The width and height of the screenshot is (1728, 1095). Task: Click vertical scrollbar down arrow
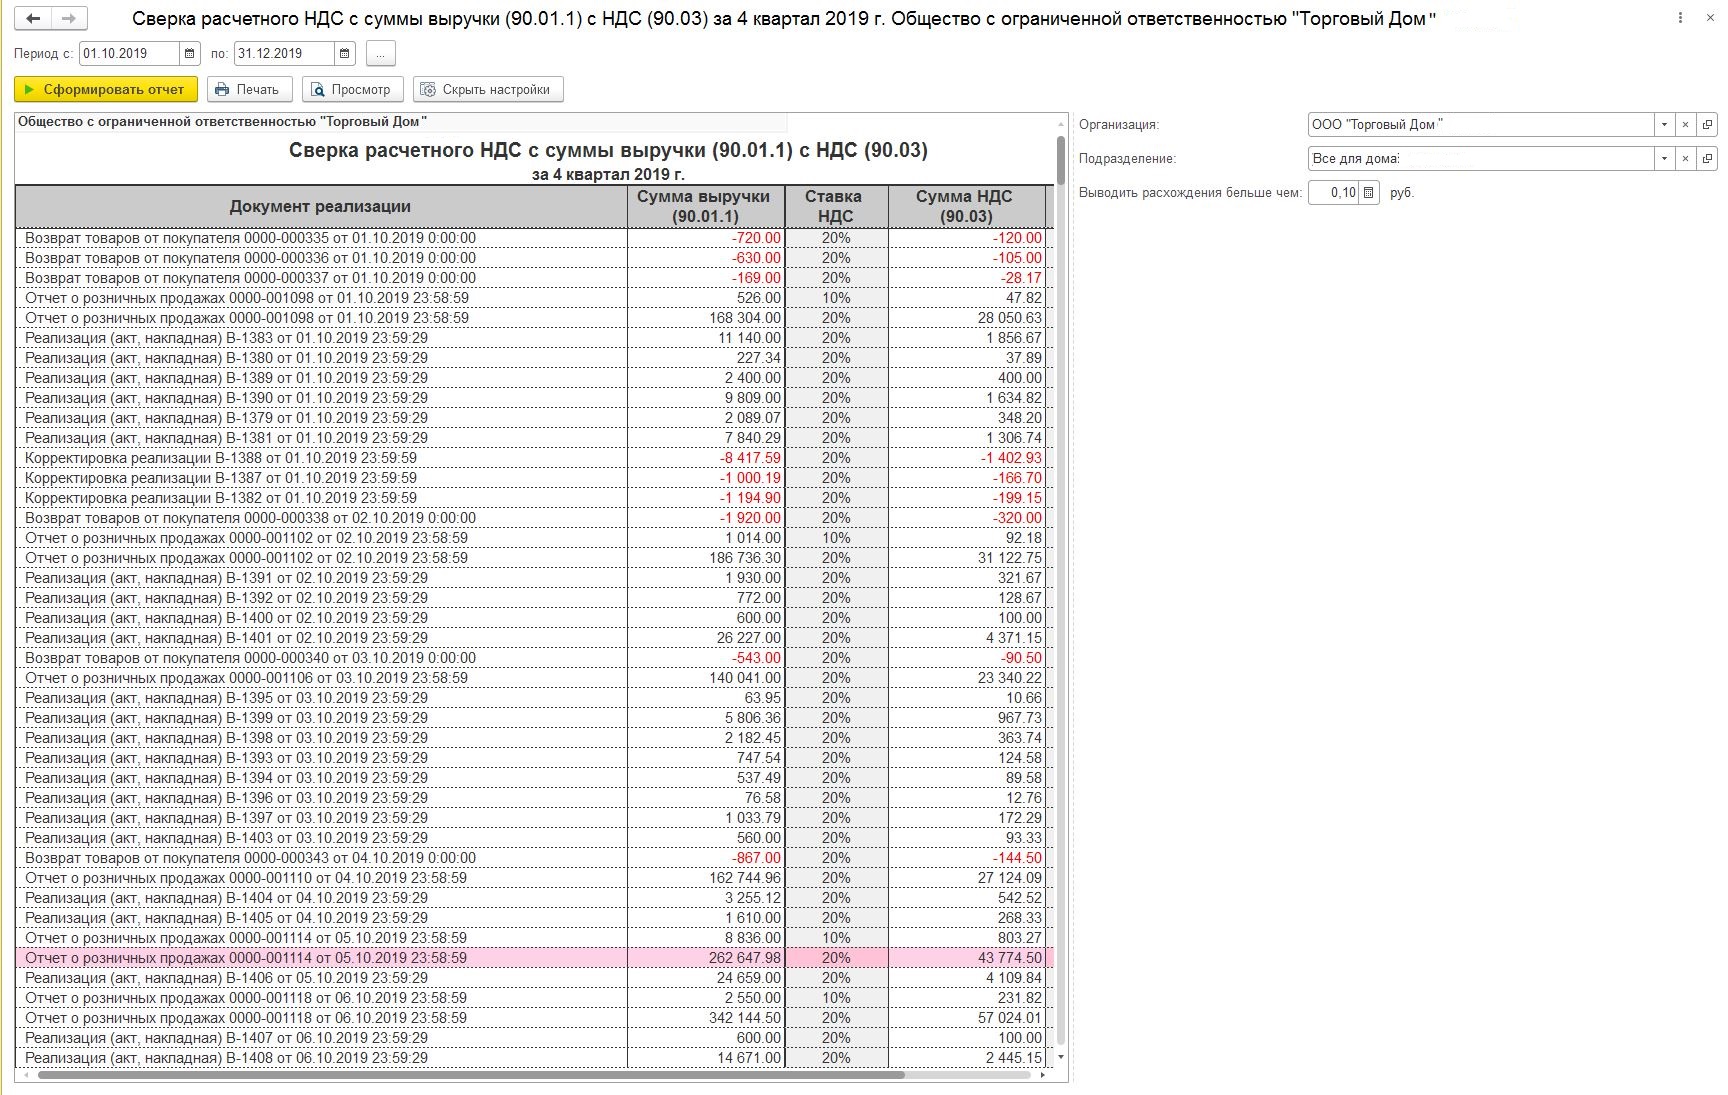pyautogui.click(x=1061, y=1057)
